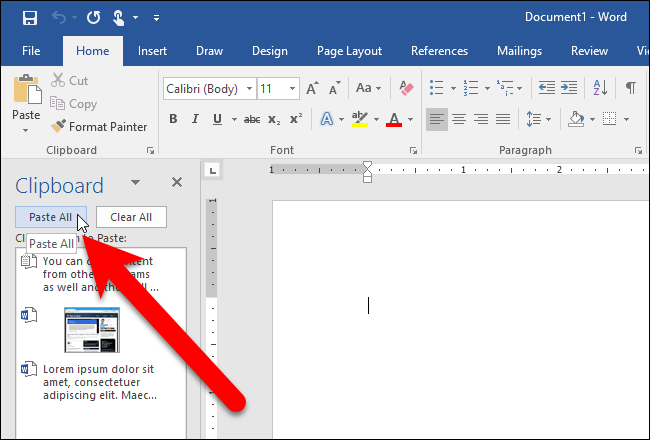Viewport: 650px width, 440px height.
Task: Open the Mailings tab
Action: [519, 51]
